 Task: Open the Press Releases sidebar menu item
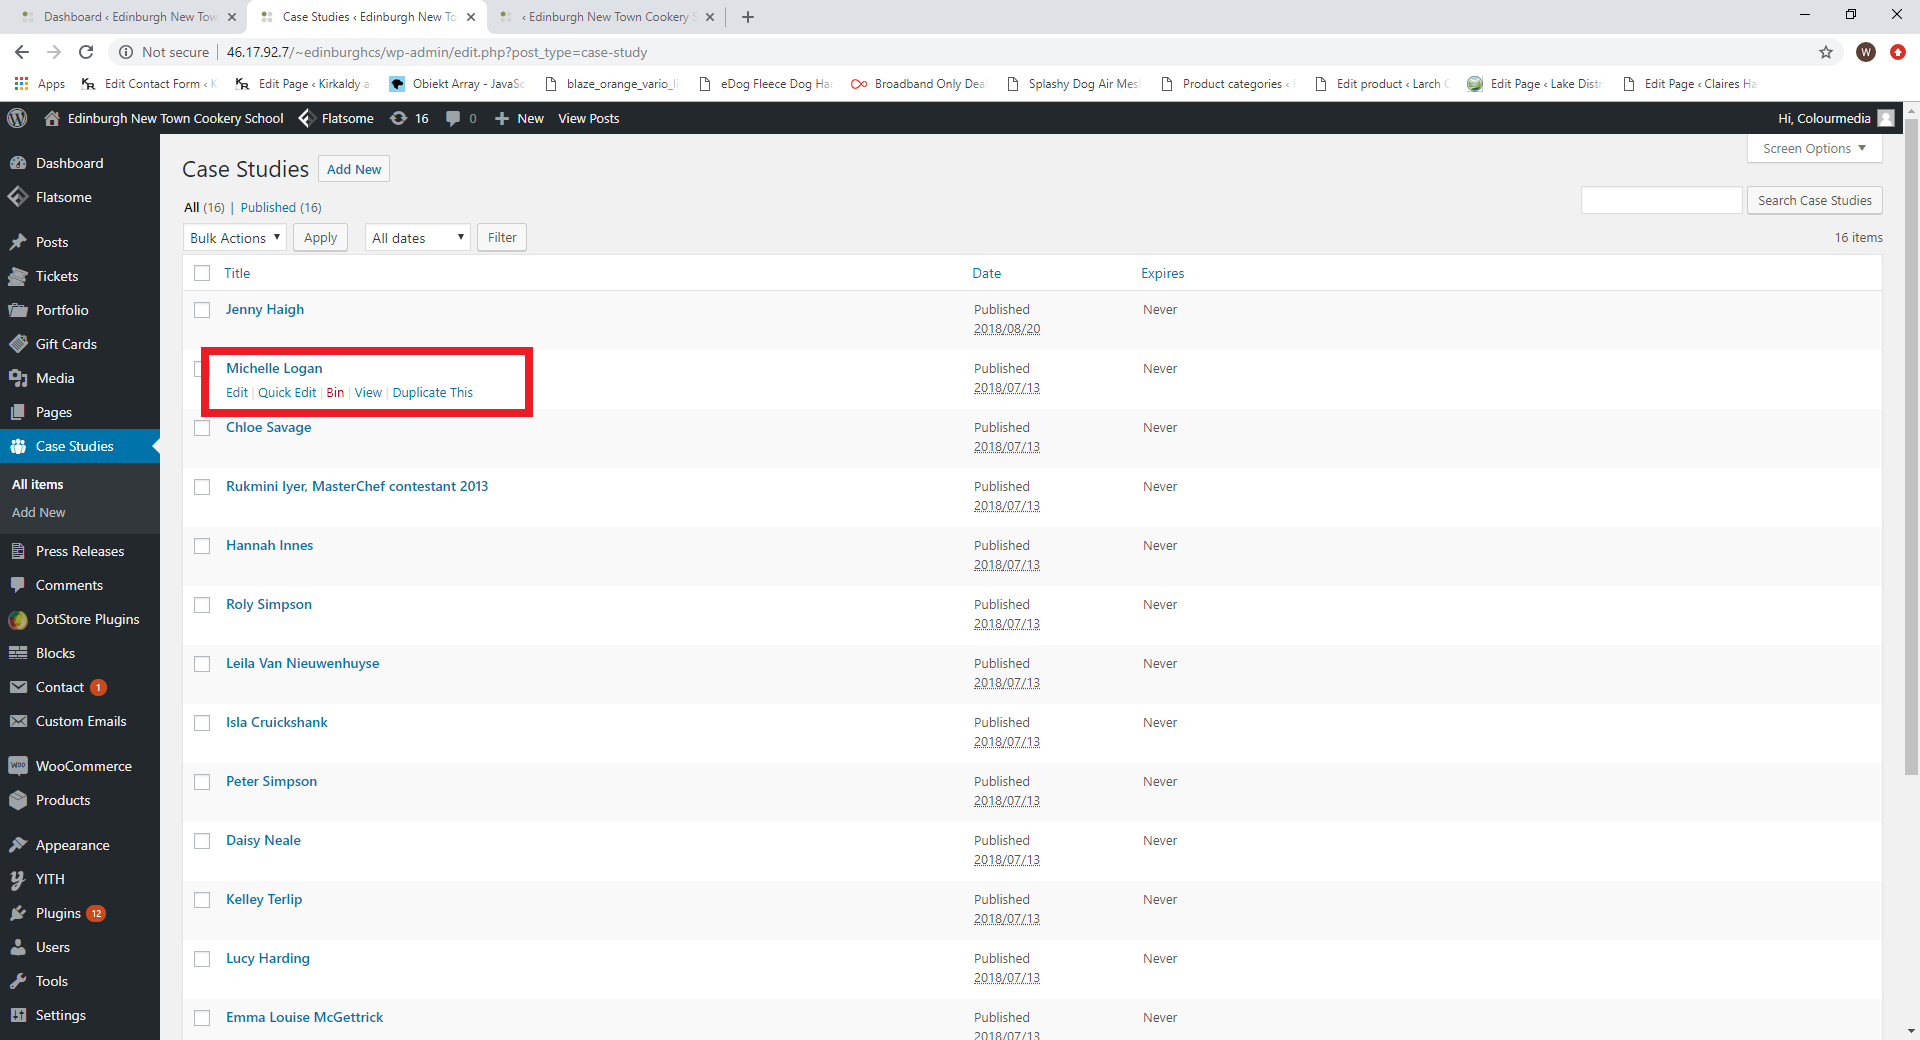coord(80,551)
